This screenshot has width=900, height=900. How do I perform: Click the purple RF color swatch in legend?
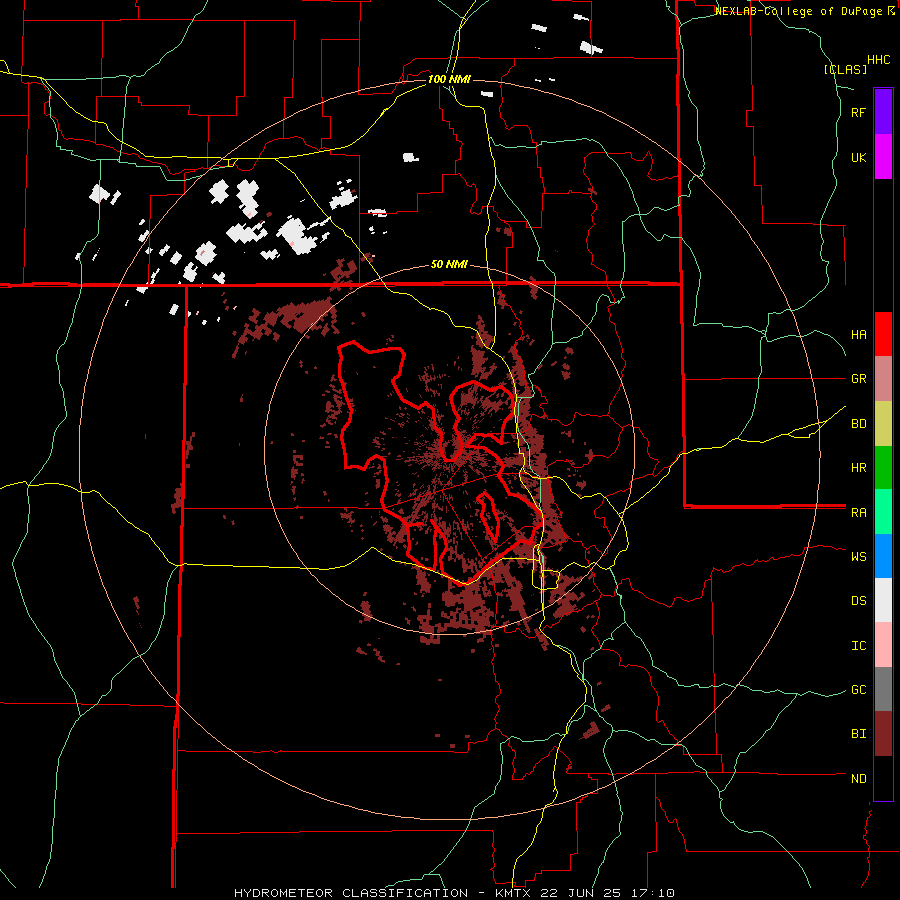point(883,112)
